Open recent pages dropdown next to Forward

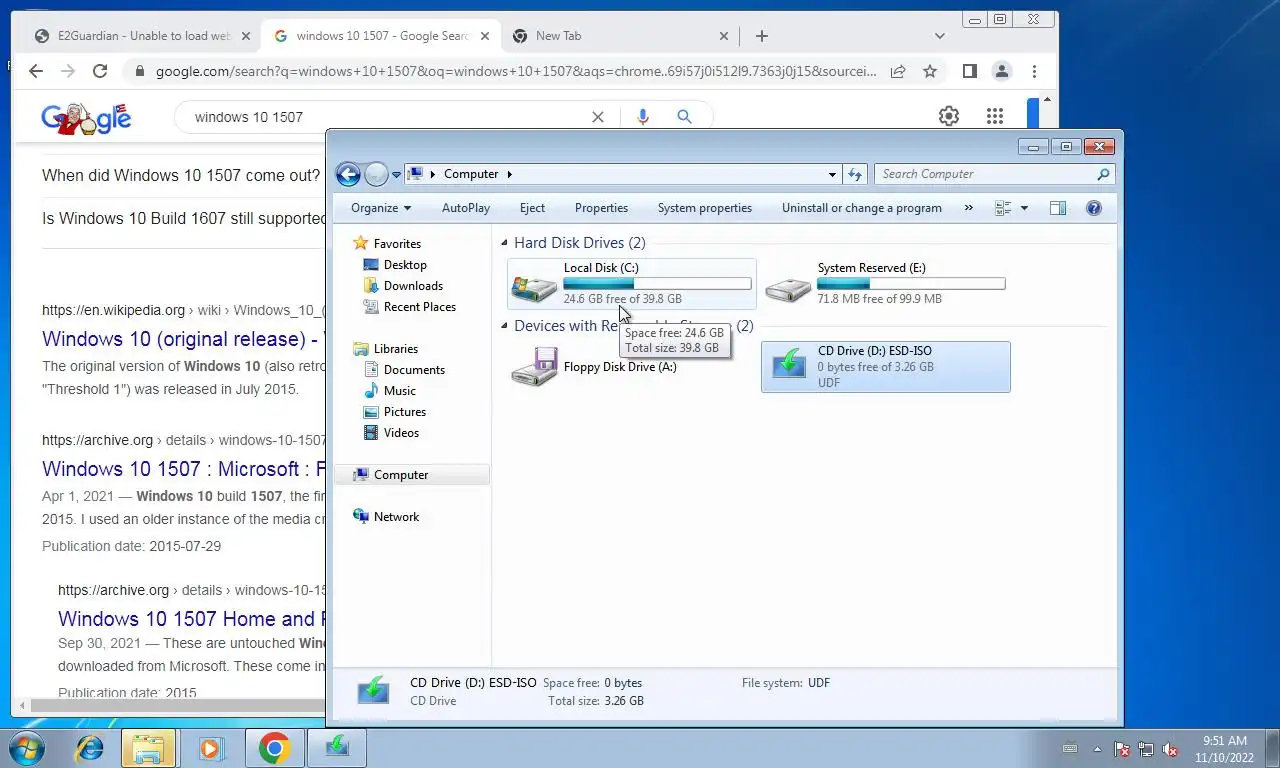[396, 175]
